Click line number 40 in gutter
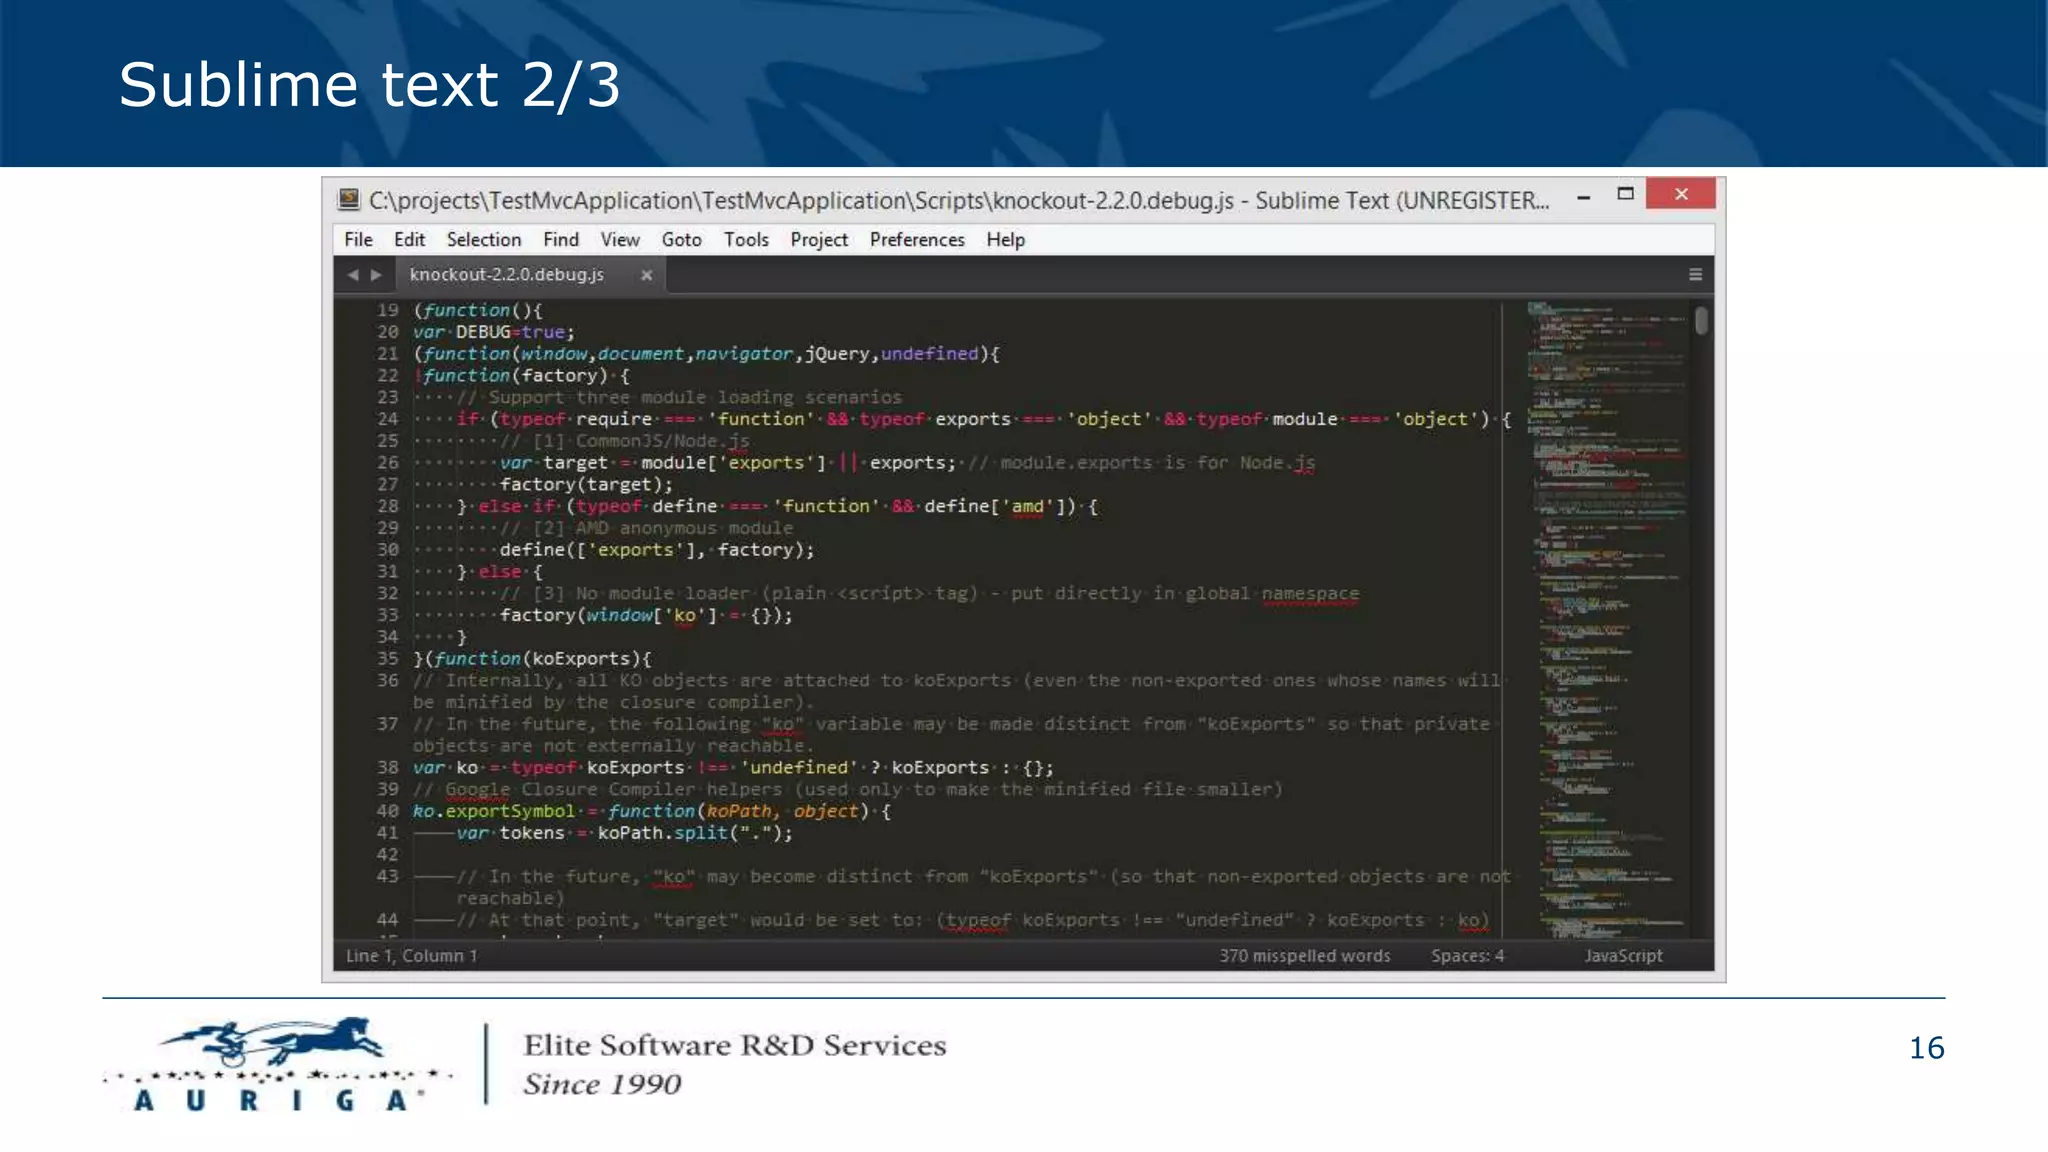2048x1152 pixels. click(x=388, y=811)
